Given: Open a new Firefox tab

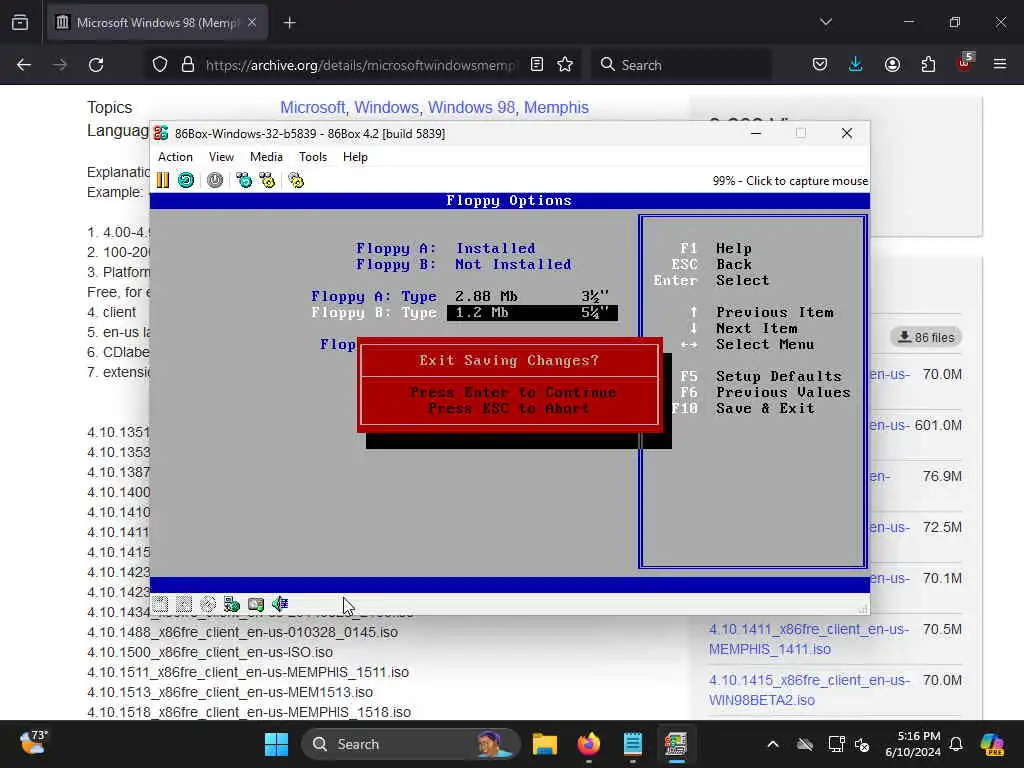Looking at the screenshot, I should point(289,23).
